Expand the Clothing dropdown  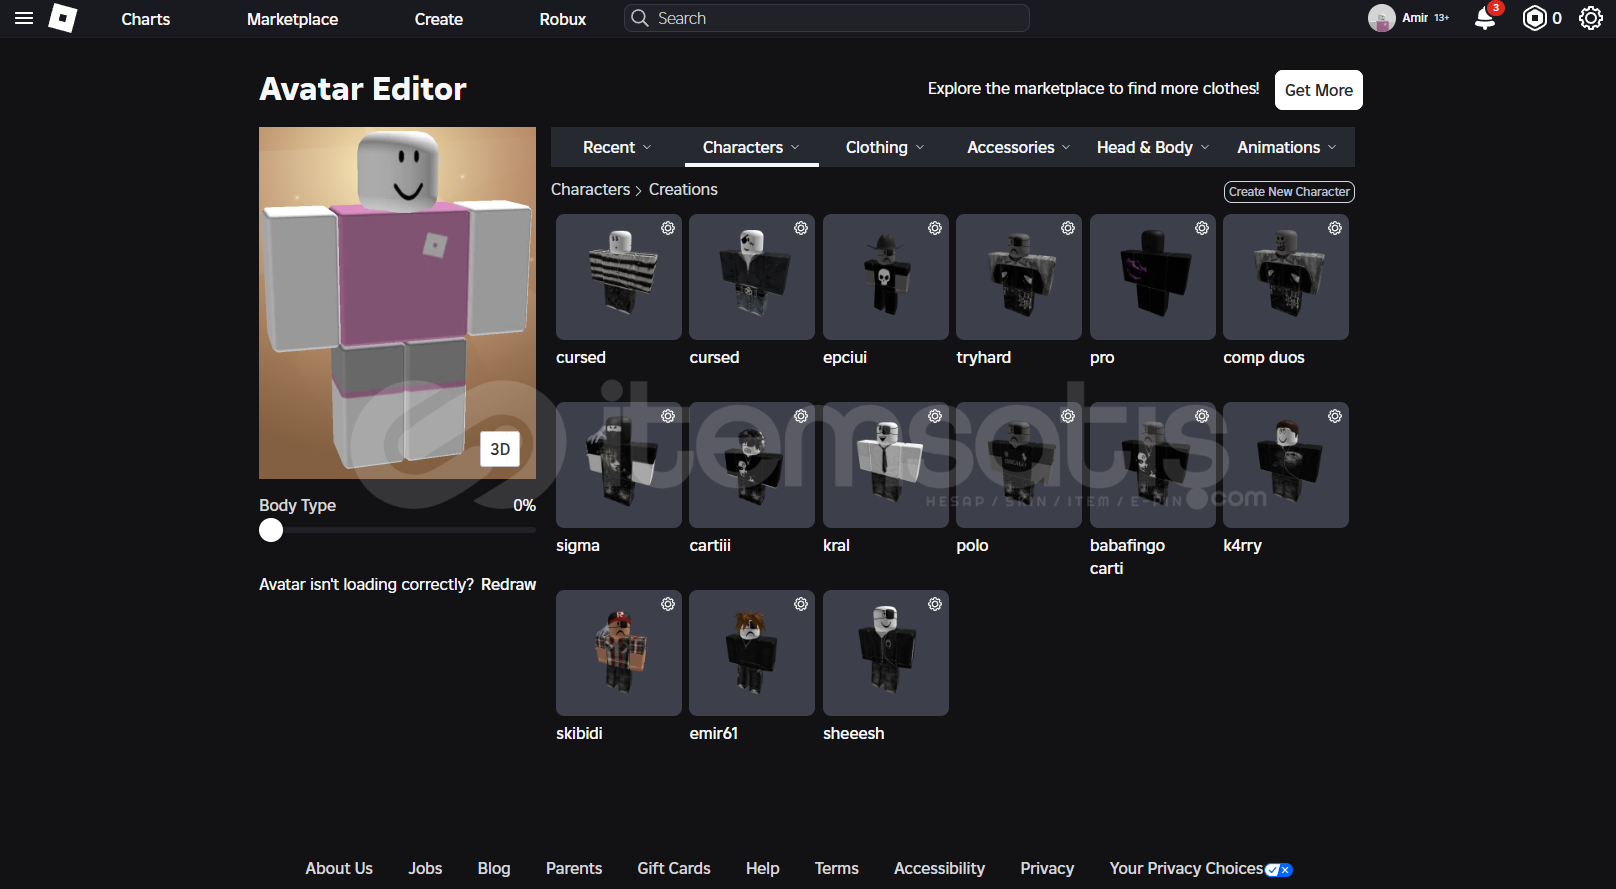pos(885,147)
